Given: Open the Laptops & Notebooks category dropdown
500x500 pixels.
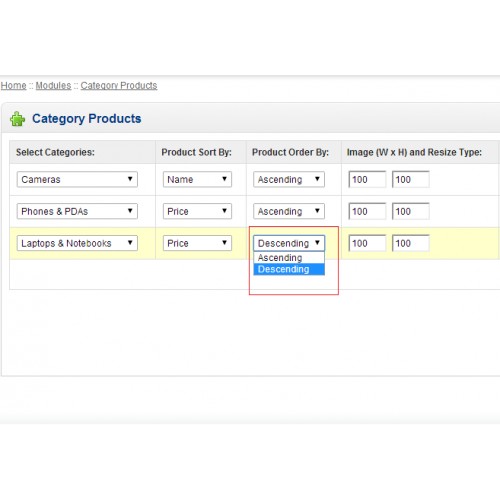Looking at the screenshot, I should click(77, 243).
